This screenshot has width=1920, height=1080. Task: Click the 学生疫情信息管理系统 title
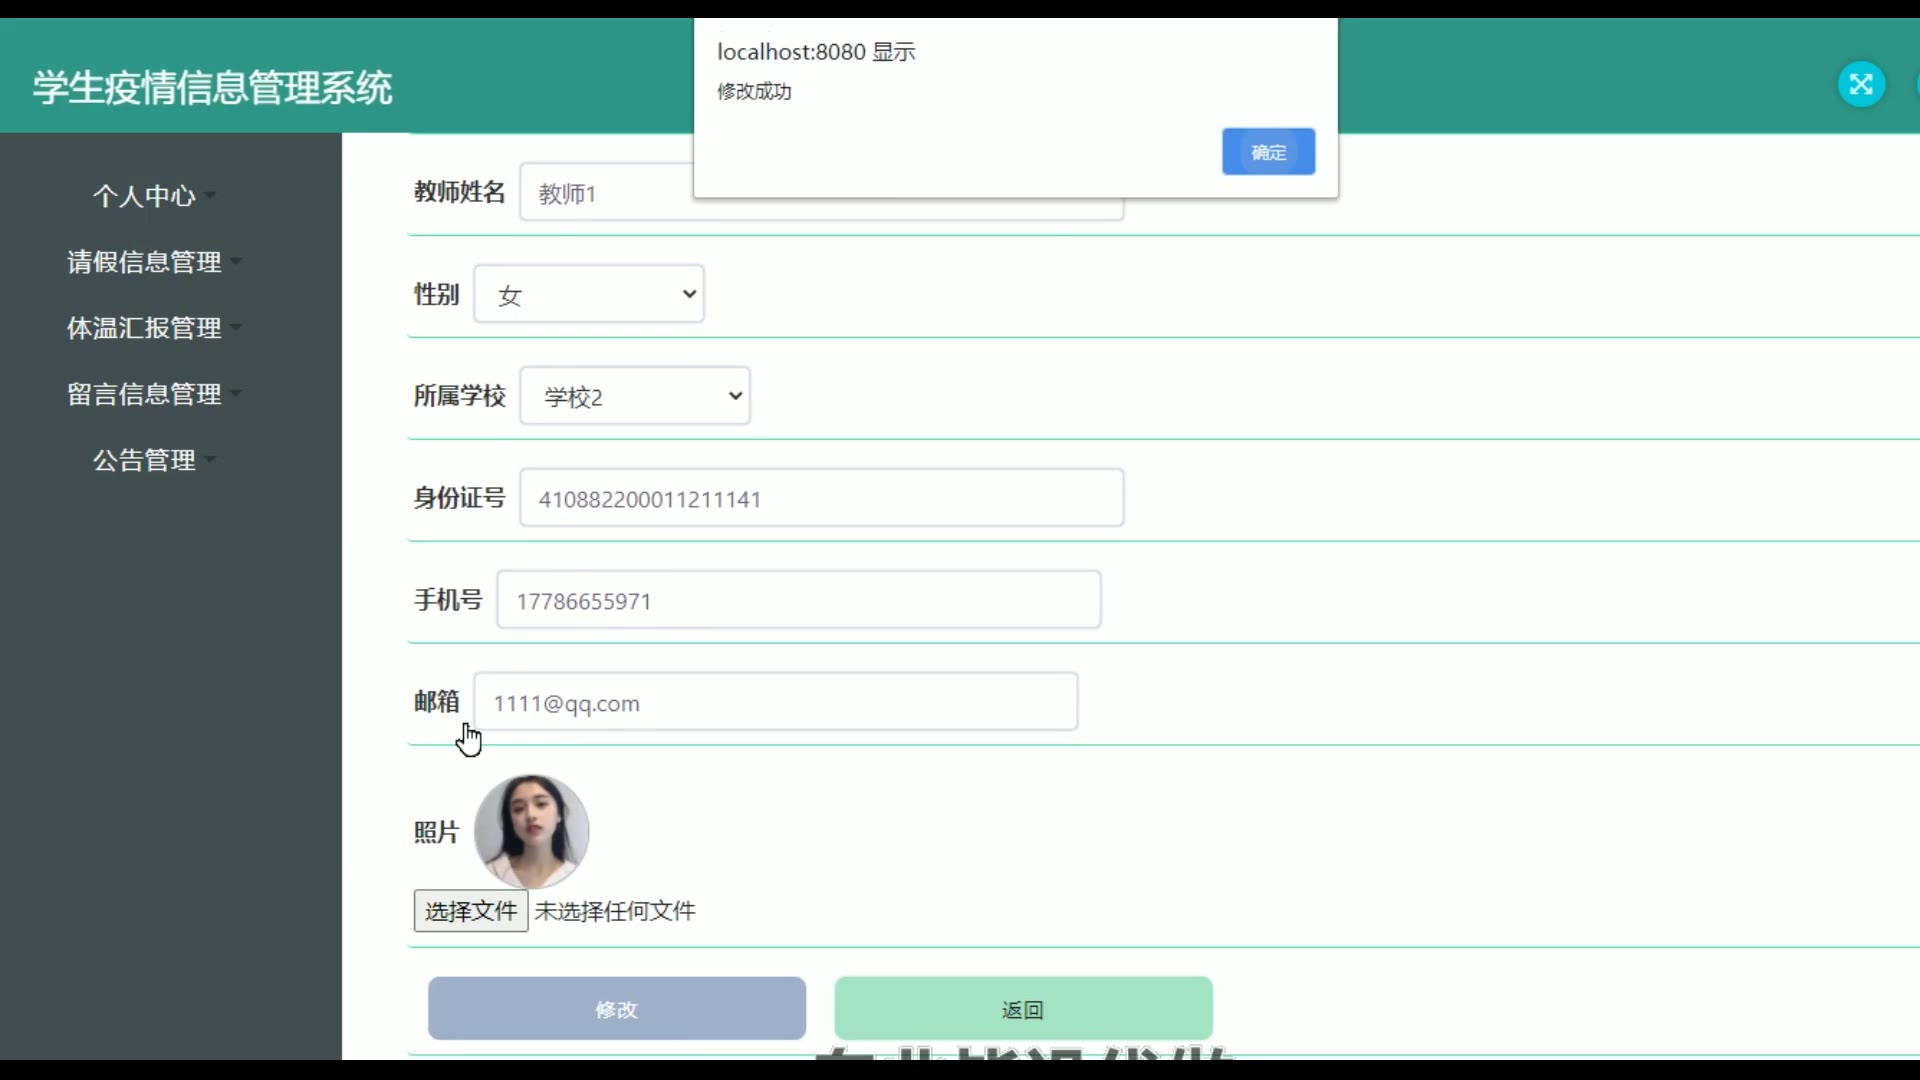(x=212, y=88)
